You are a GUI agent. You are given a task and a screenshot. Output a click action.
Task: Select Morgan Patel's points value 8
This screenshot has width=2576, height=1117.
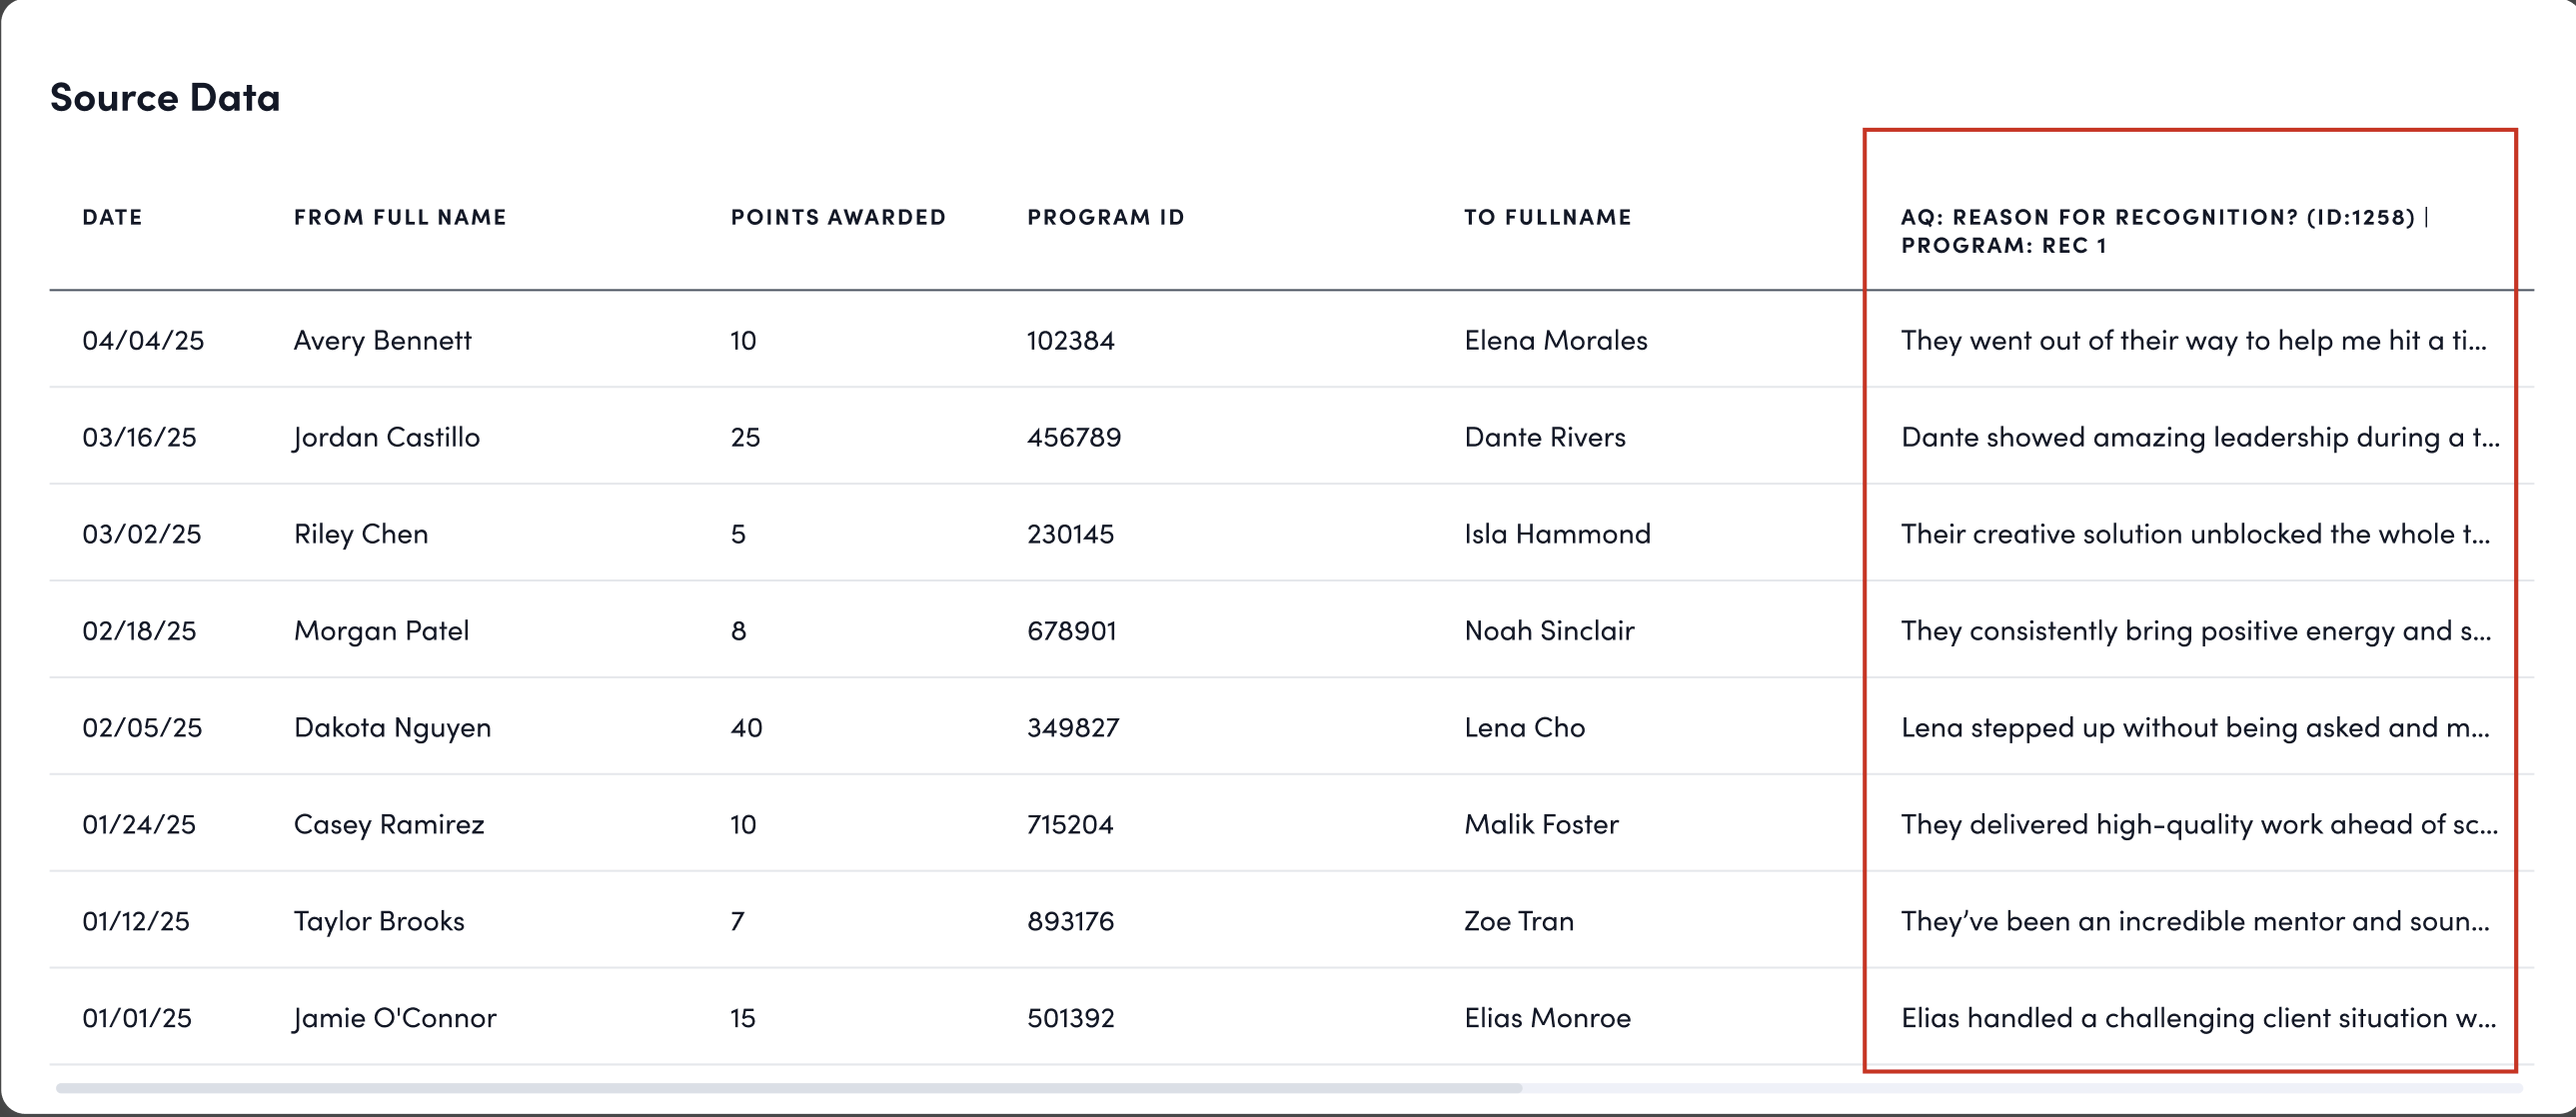point(739,631)
